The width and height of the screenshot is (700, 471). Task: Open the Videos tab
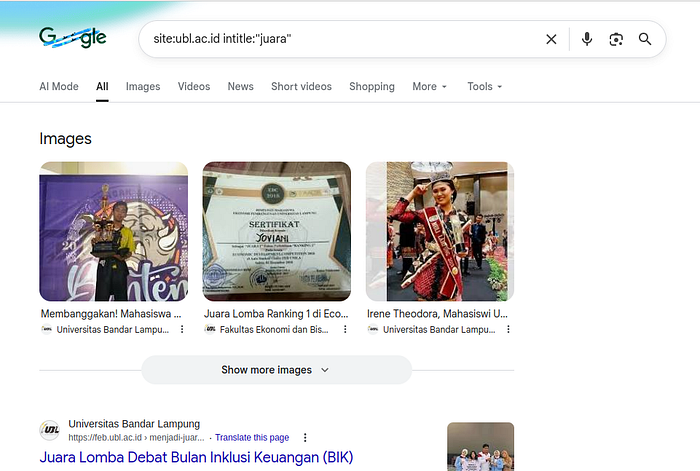click(194, 86)
